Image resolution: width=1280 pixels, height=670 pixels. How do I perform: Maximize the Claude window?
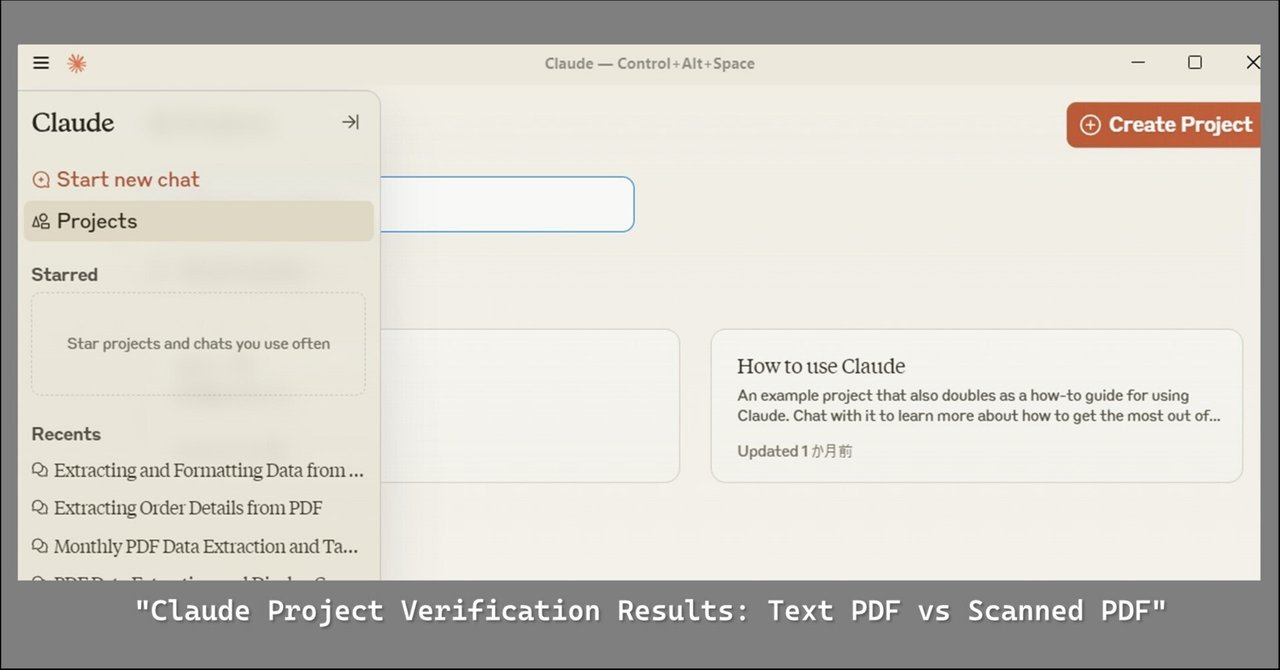1195,63
